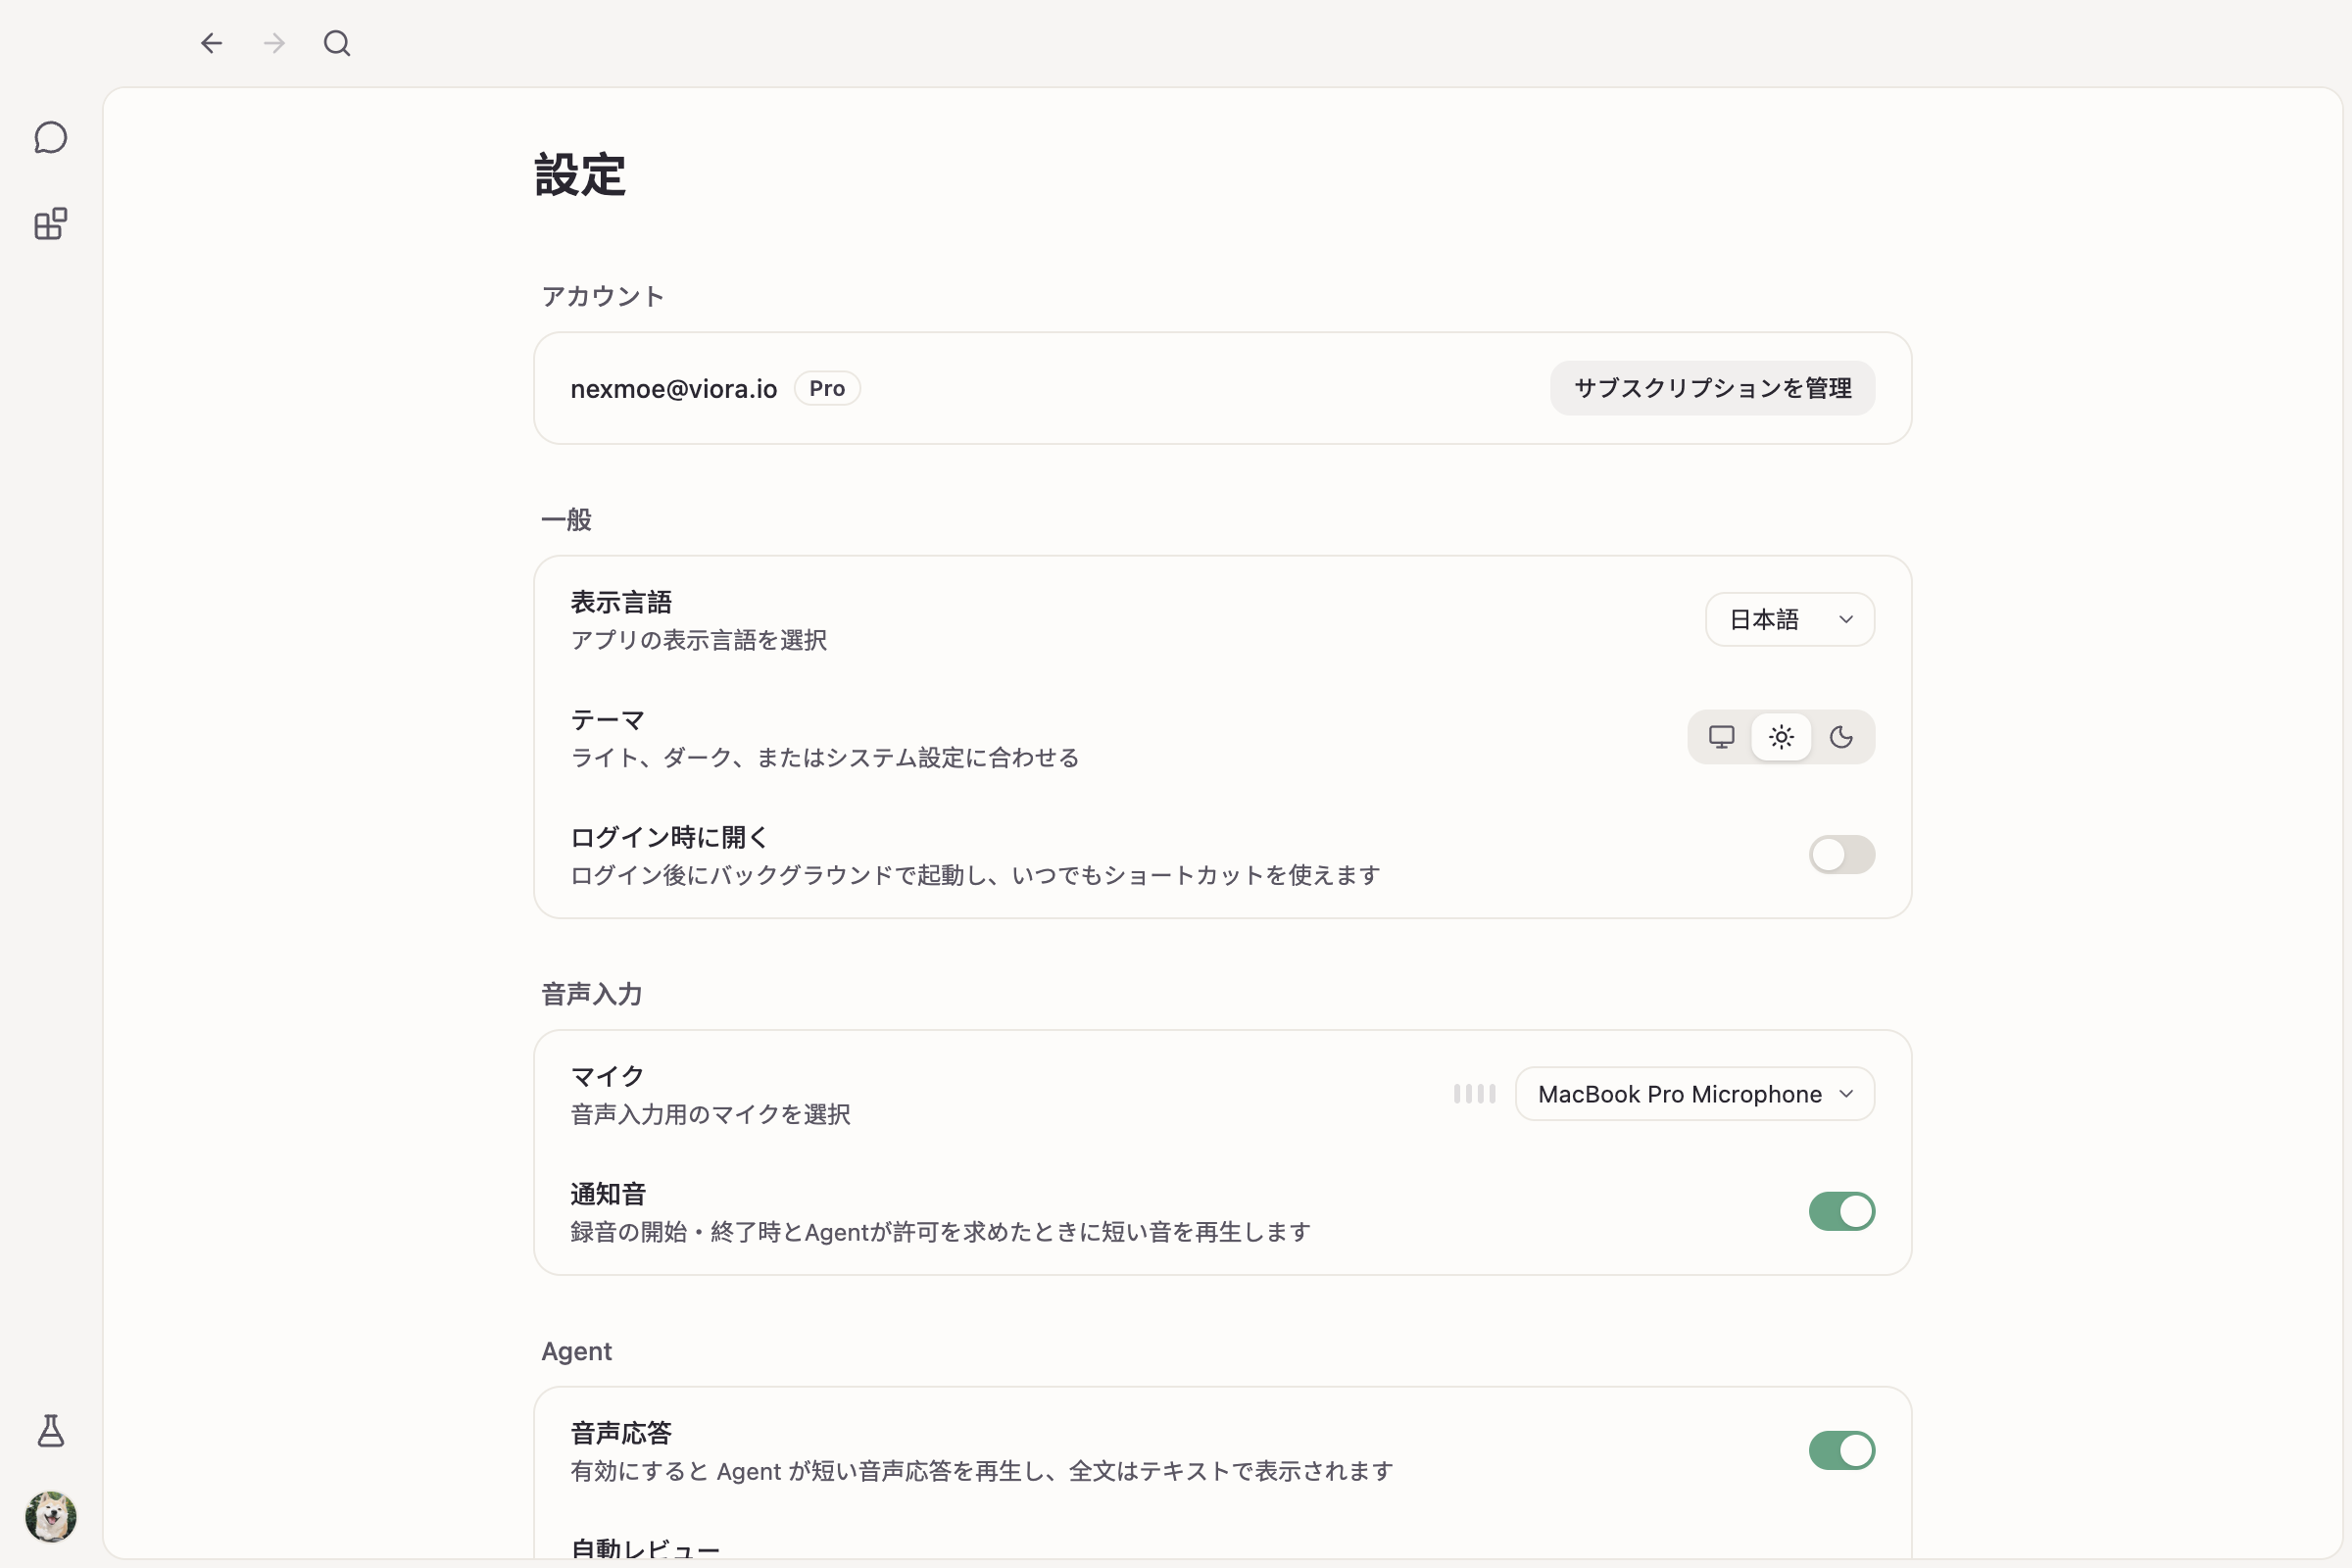Click the 音声入力用のマイクを選択 description
The width and height of the screenshot is (2352, 1568).
pos(710,1115)
